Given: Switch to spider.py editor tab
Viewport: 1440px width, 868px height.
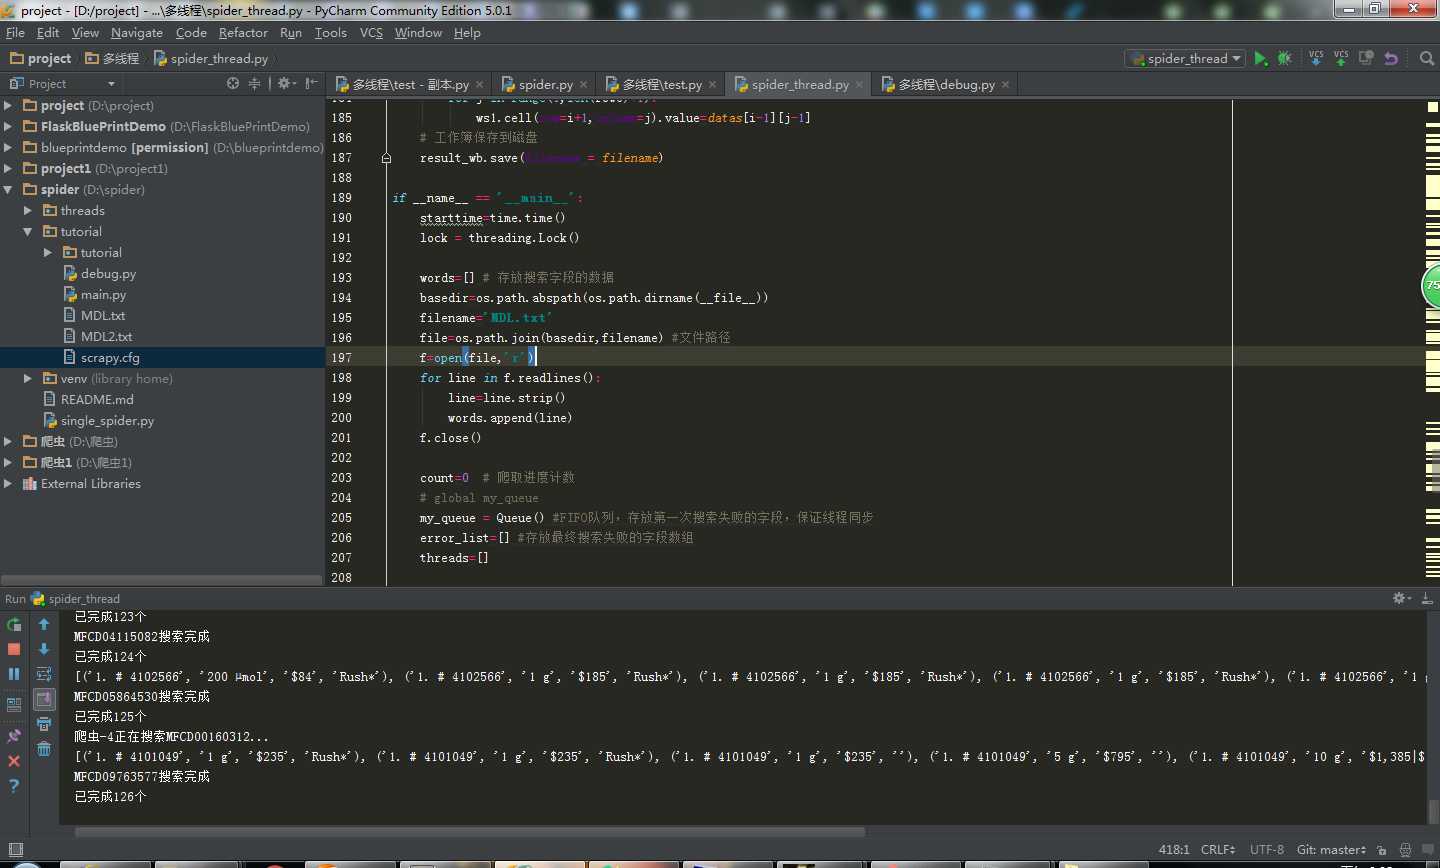Looking at the screenshot, I should pos(545,84).
